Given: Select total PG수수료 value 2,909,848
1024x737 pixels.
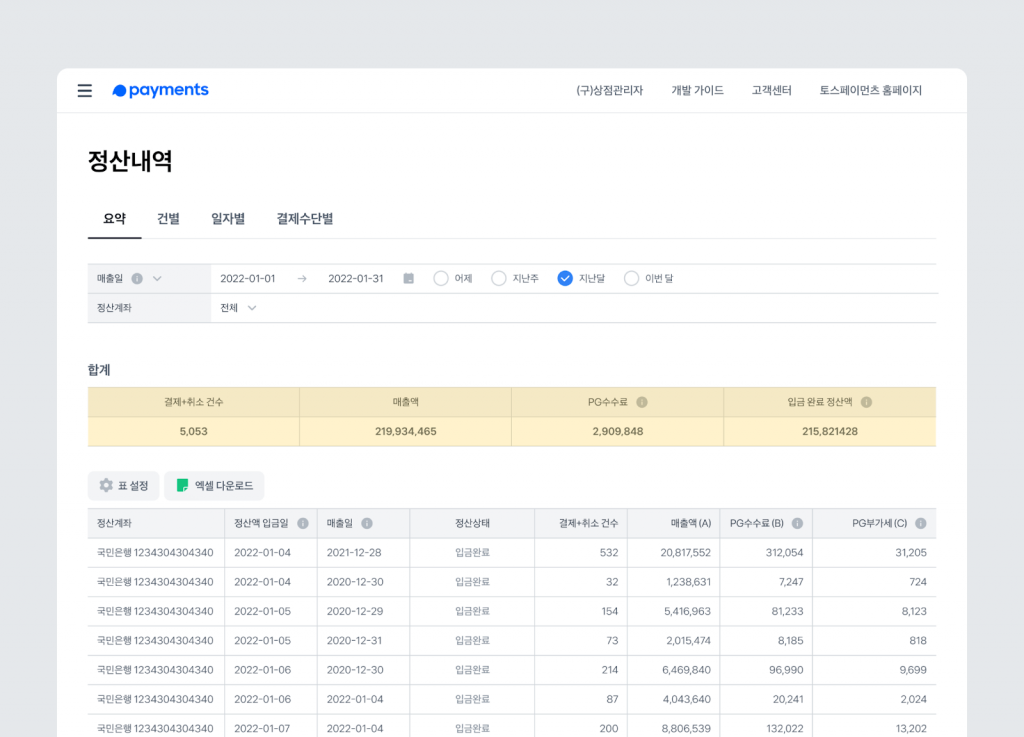Looking at the screenshot, I should [x=618, y=431].
